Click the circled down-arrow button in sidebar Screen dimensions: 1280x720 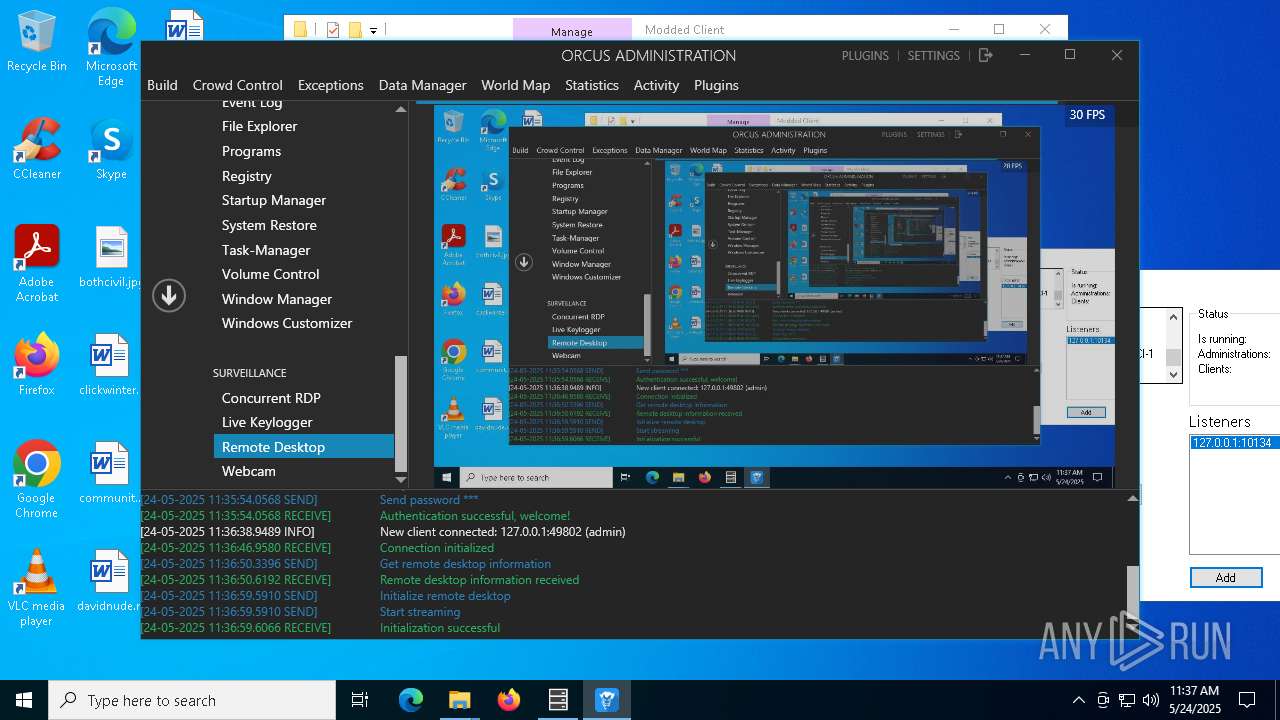click(x=169, y=295)
